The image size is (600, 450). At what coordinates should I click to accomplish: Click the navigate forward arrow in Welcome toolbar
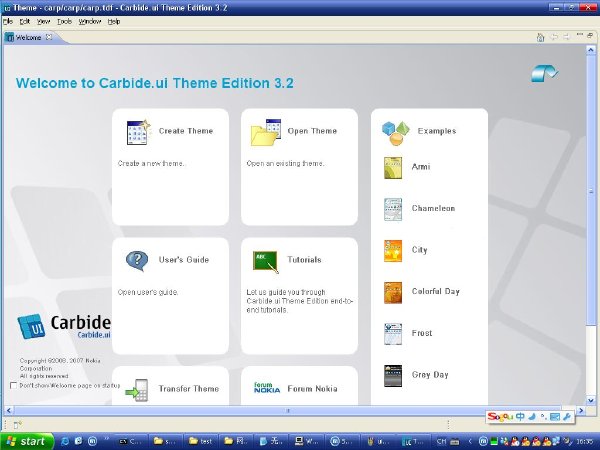click(567, 37)
